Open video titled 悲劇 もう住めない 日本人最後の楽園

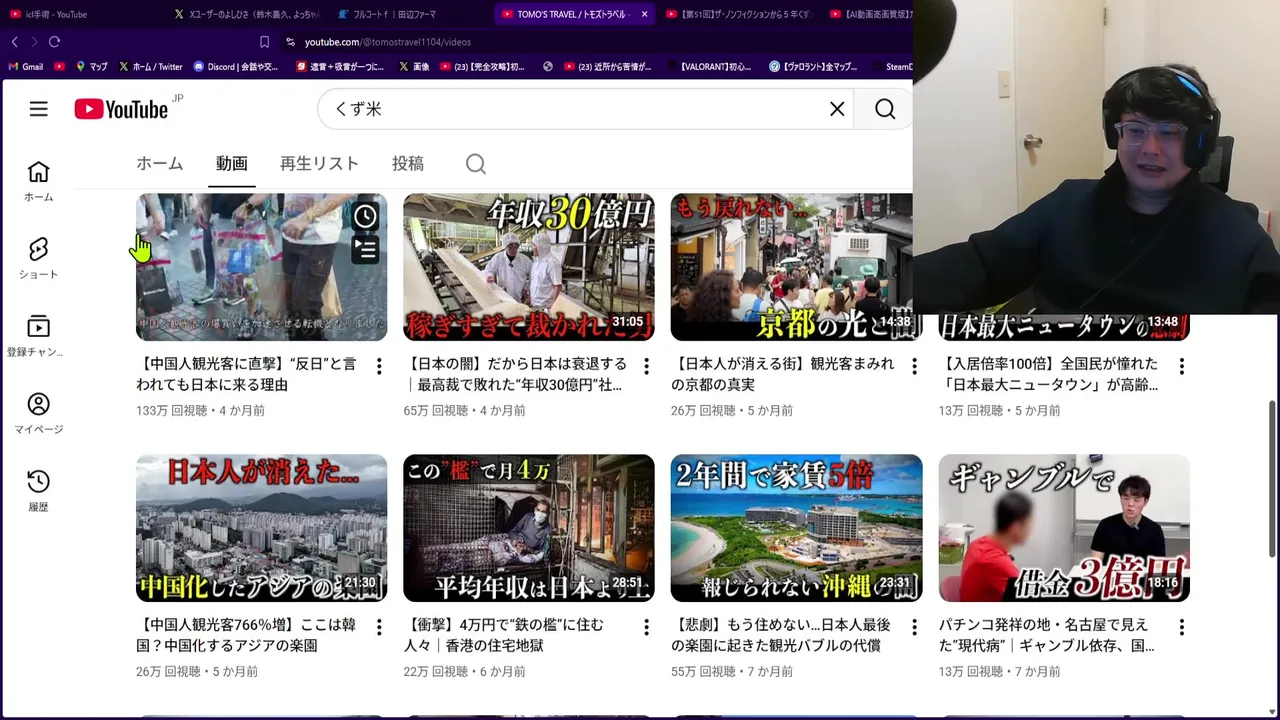click(x=780, y=635)
